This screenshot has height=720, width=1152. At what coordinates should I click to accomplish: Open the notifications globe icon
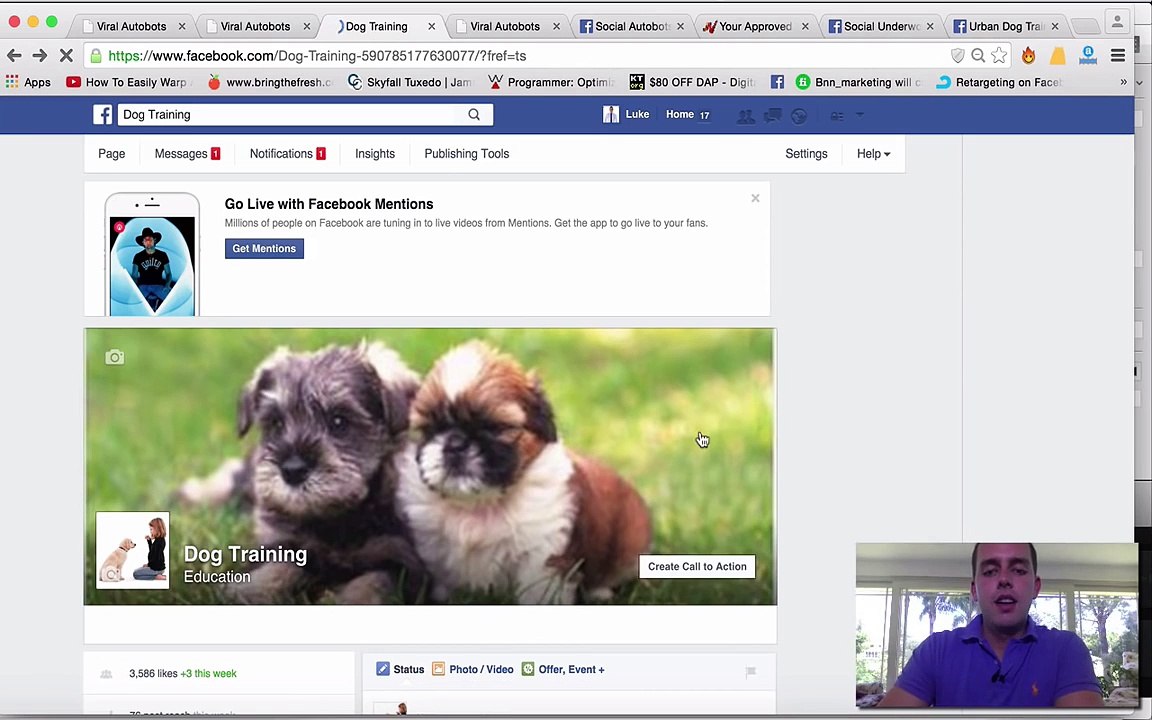tap(798, 116)
